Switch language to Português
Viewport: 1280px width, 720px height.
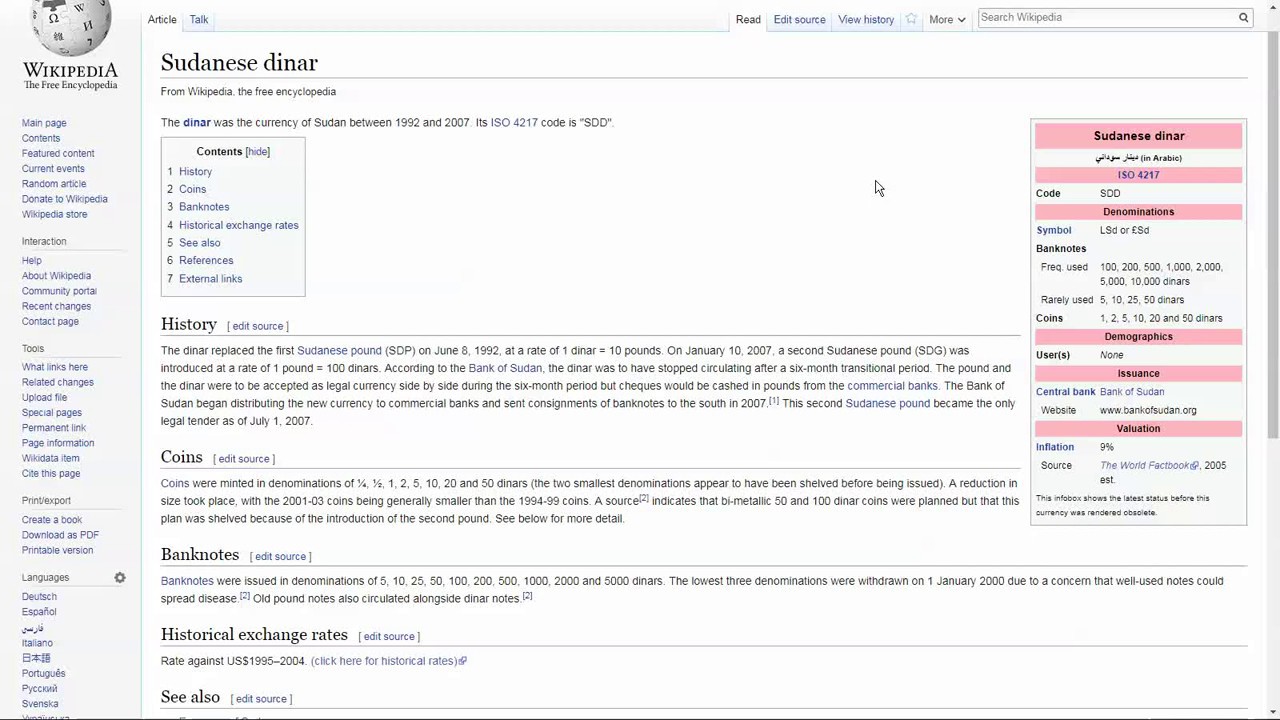point(43,674)
